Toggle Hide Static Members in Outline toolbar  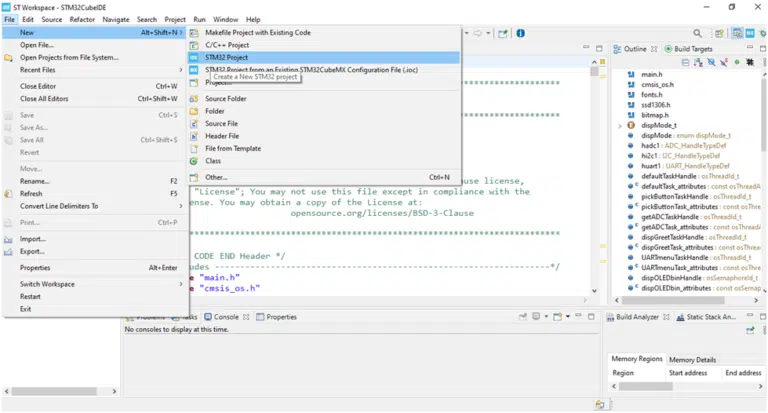(x=723, y=62)
